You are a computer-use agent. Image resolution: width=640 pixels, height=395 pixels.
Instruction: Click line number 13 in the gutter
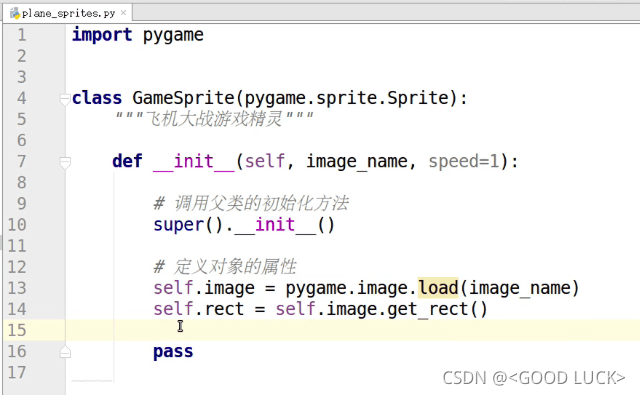[x=17, y=288]
